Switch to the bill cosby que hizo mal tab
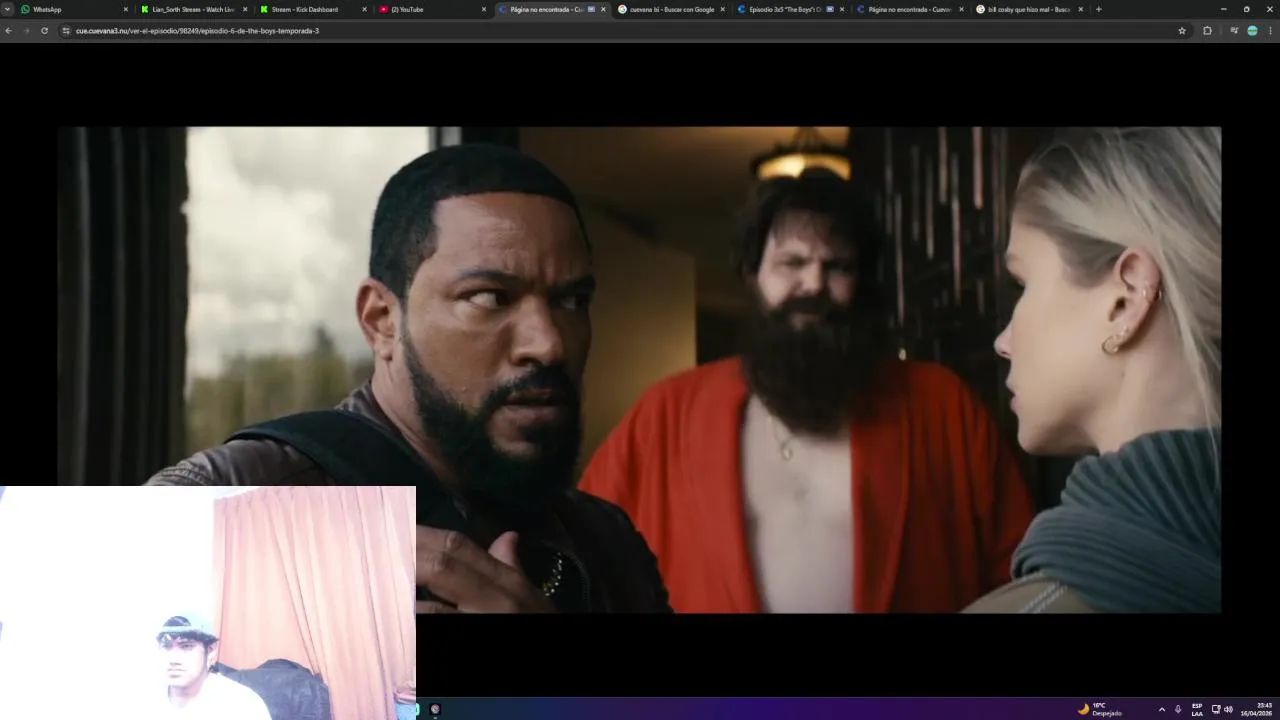1280x720 pixels. tap(1029, 9)
